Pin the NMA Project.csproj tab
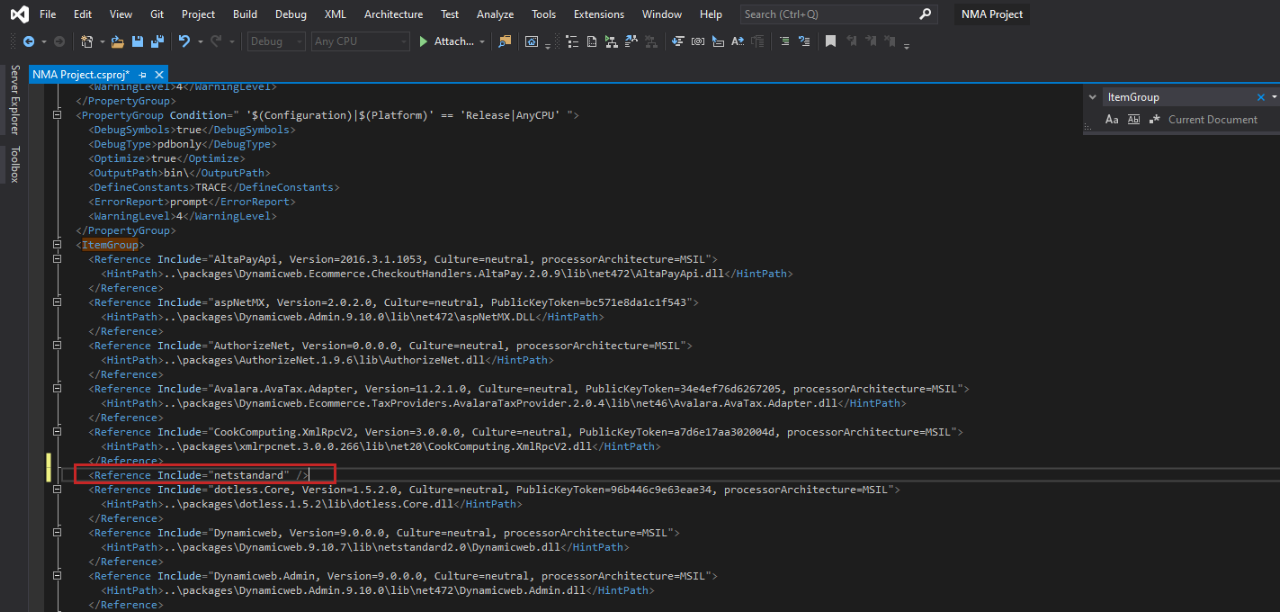This screenshot has height=612, width=1280. pyautogui.click(x=143, y=75)
